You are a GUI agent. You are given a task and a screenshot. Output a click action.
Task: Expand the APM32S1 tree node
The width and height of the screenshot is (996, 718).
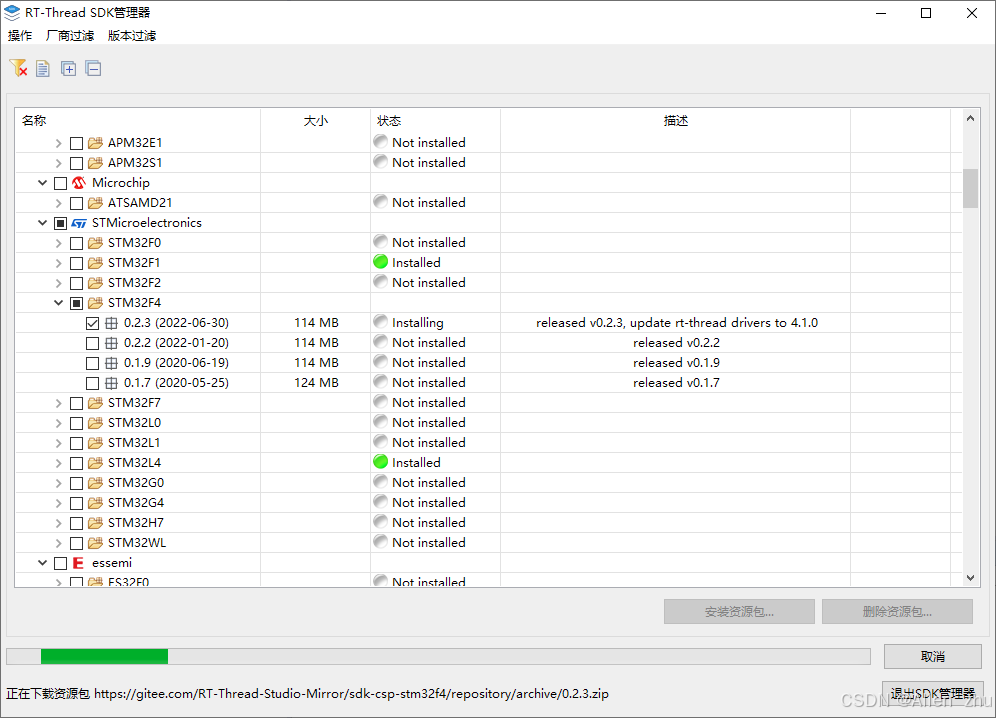58,163
